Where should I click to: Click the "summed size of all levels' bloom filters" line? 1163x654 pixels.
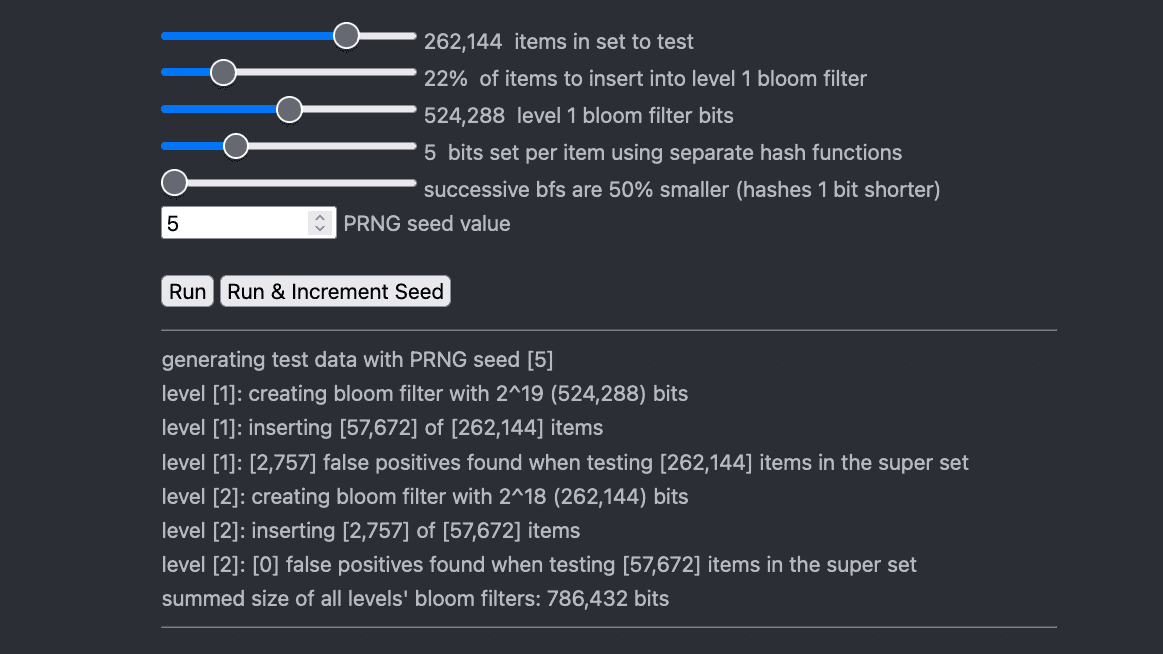pyautogui.click(x=415, y=599)
